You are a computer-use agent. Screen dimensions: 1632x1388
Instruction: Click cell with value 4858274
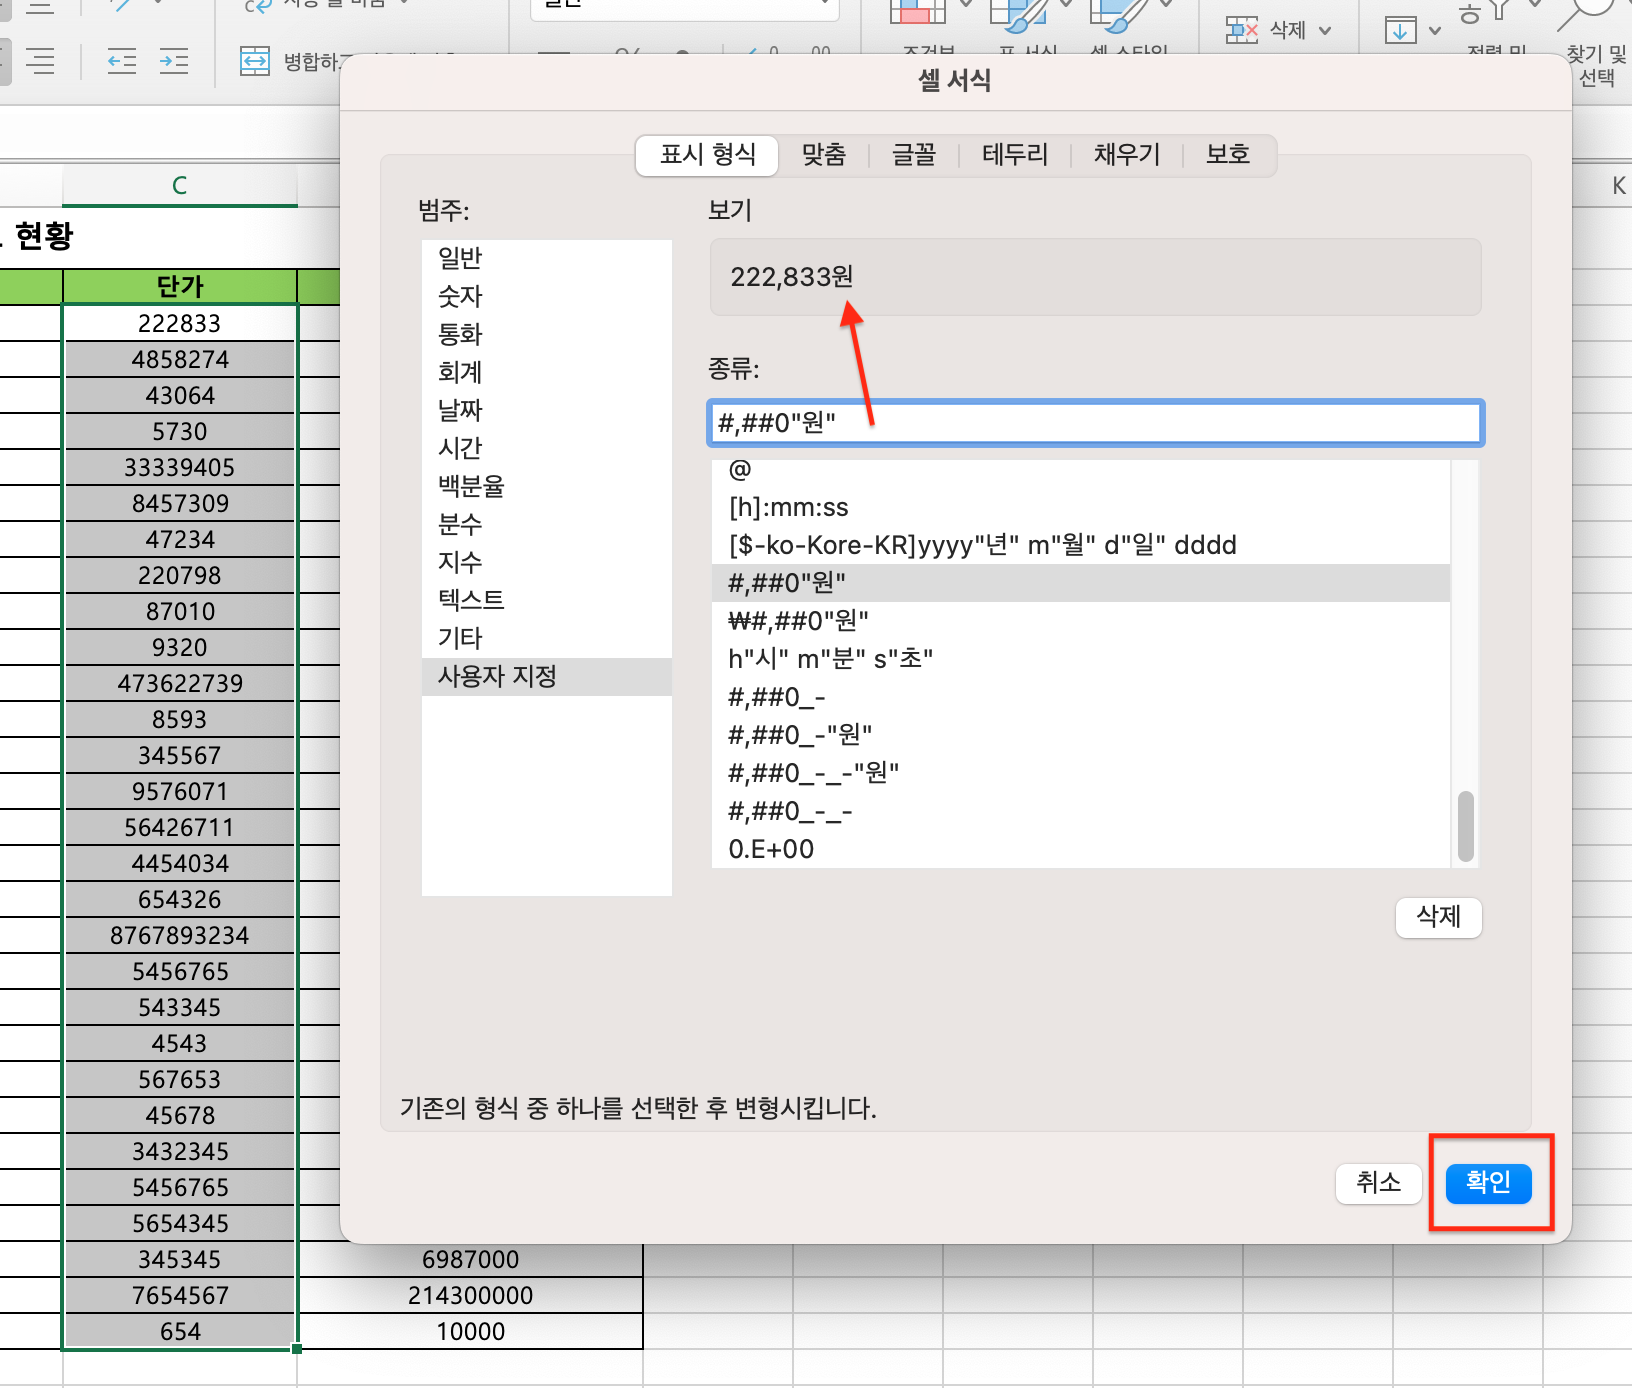click(180, 360)
